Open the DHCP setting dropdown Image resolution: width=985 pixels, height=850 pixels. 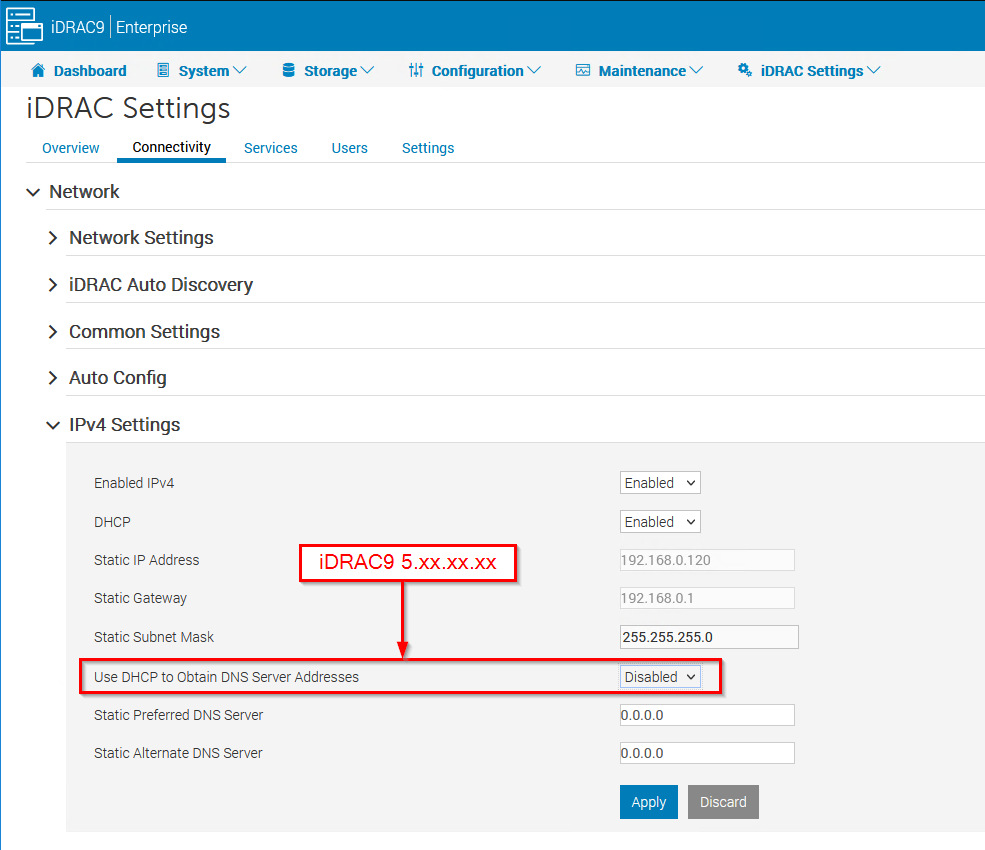pyautogui.click(x=659, y=521)
